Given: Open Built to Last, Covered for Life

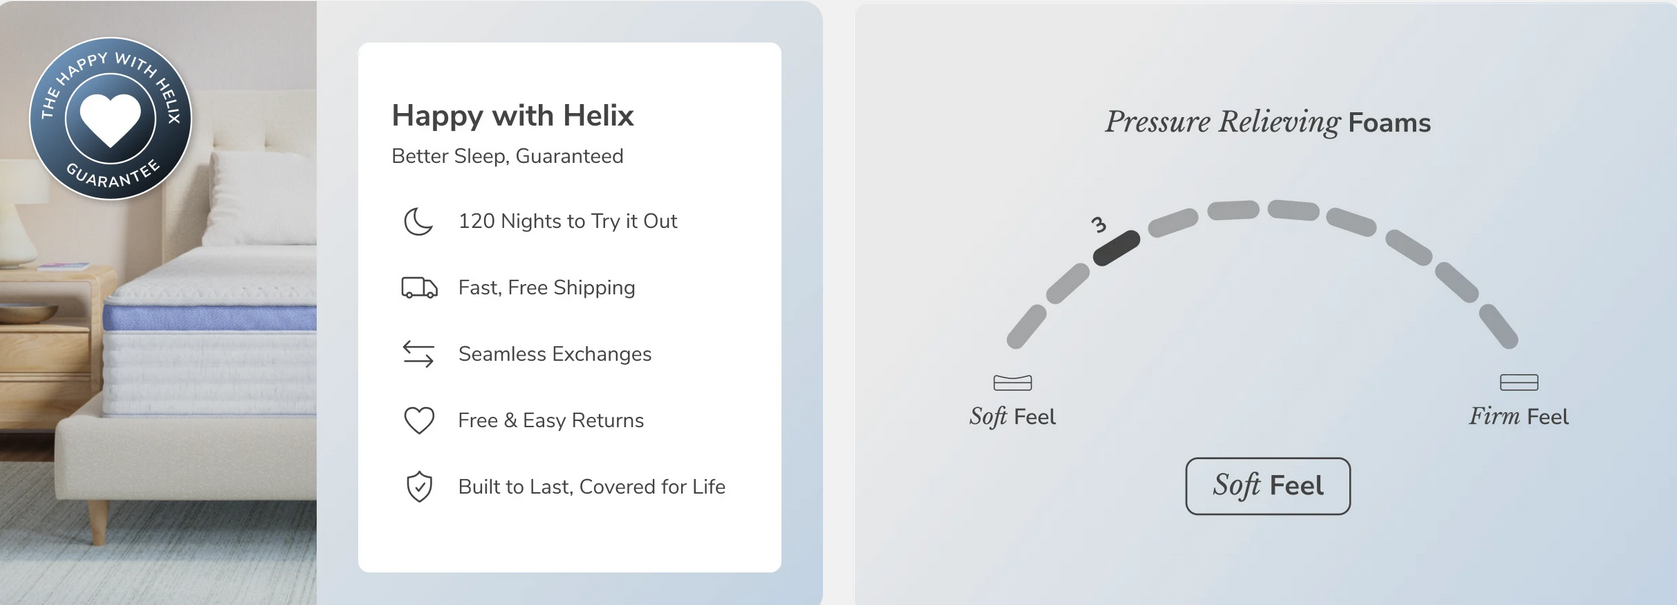Looking at the screenshot, I should 591,487.
